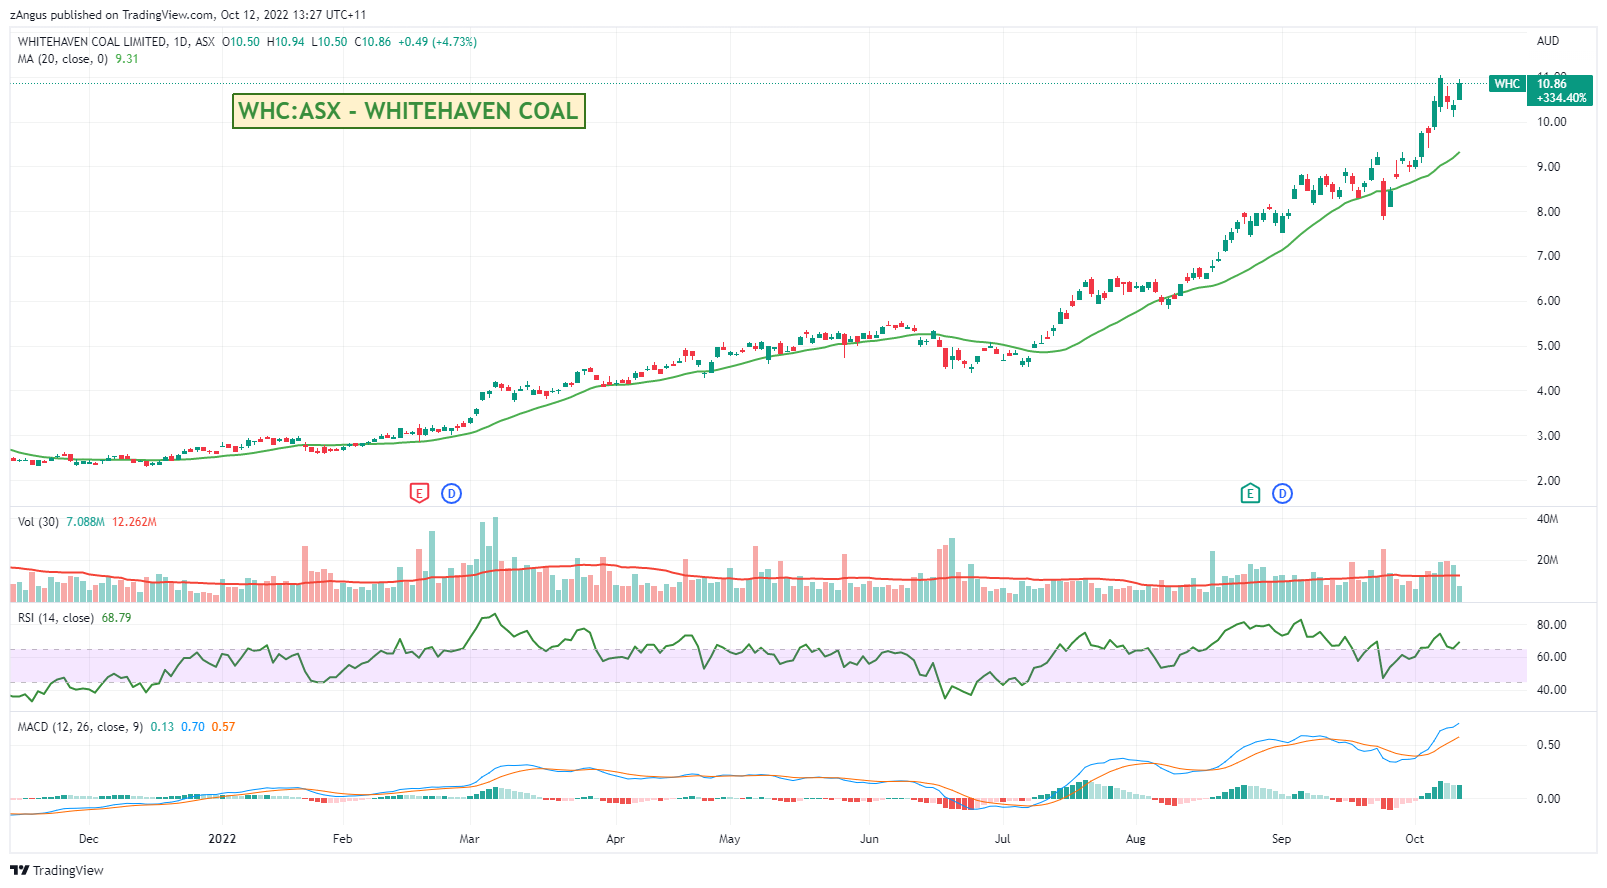Click the blue dividend D marker near February

452,493
